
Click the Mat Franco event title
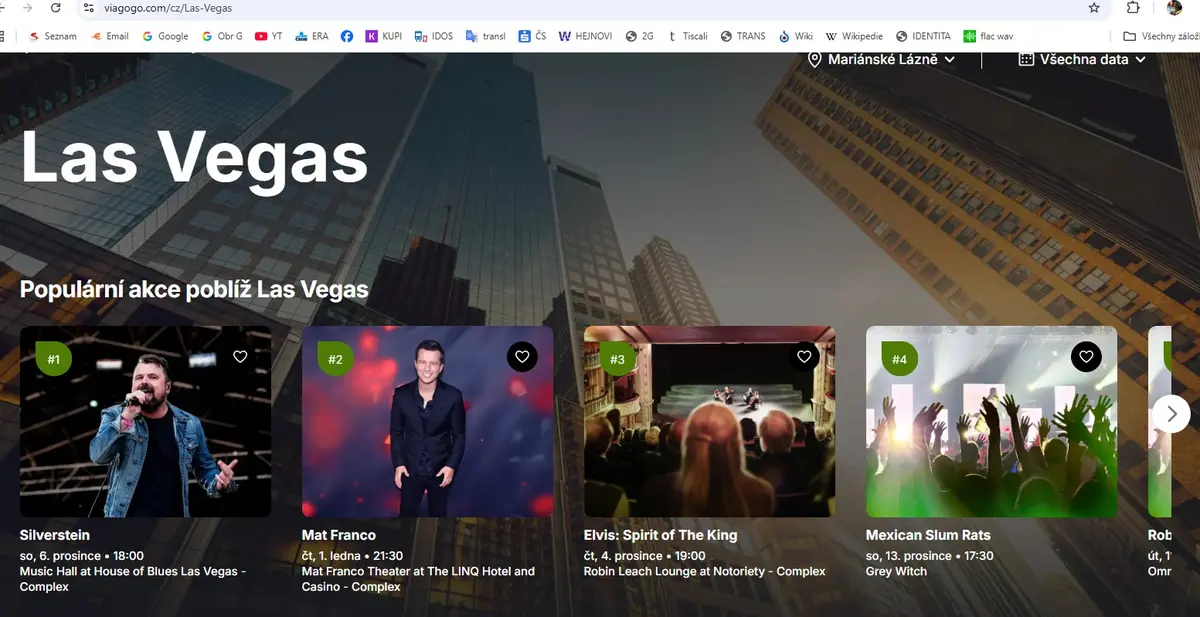coord(339,535)
